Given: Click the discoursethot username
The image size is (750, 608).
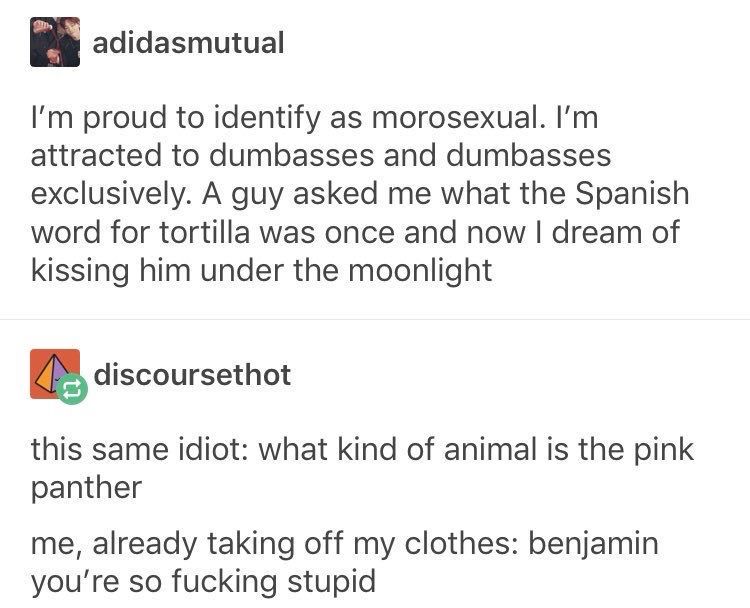Looking at the screenshot, I should point(192,375).
